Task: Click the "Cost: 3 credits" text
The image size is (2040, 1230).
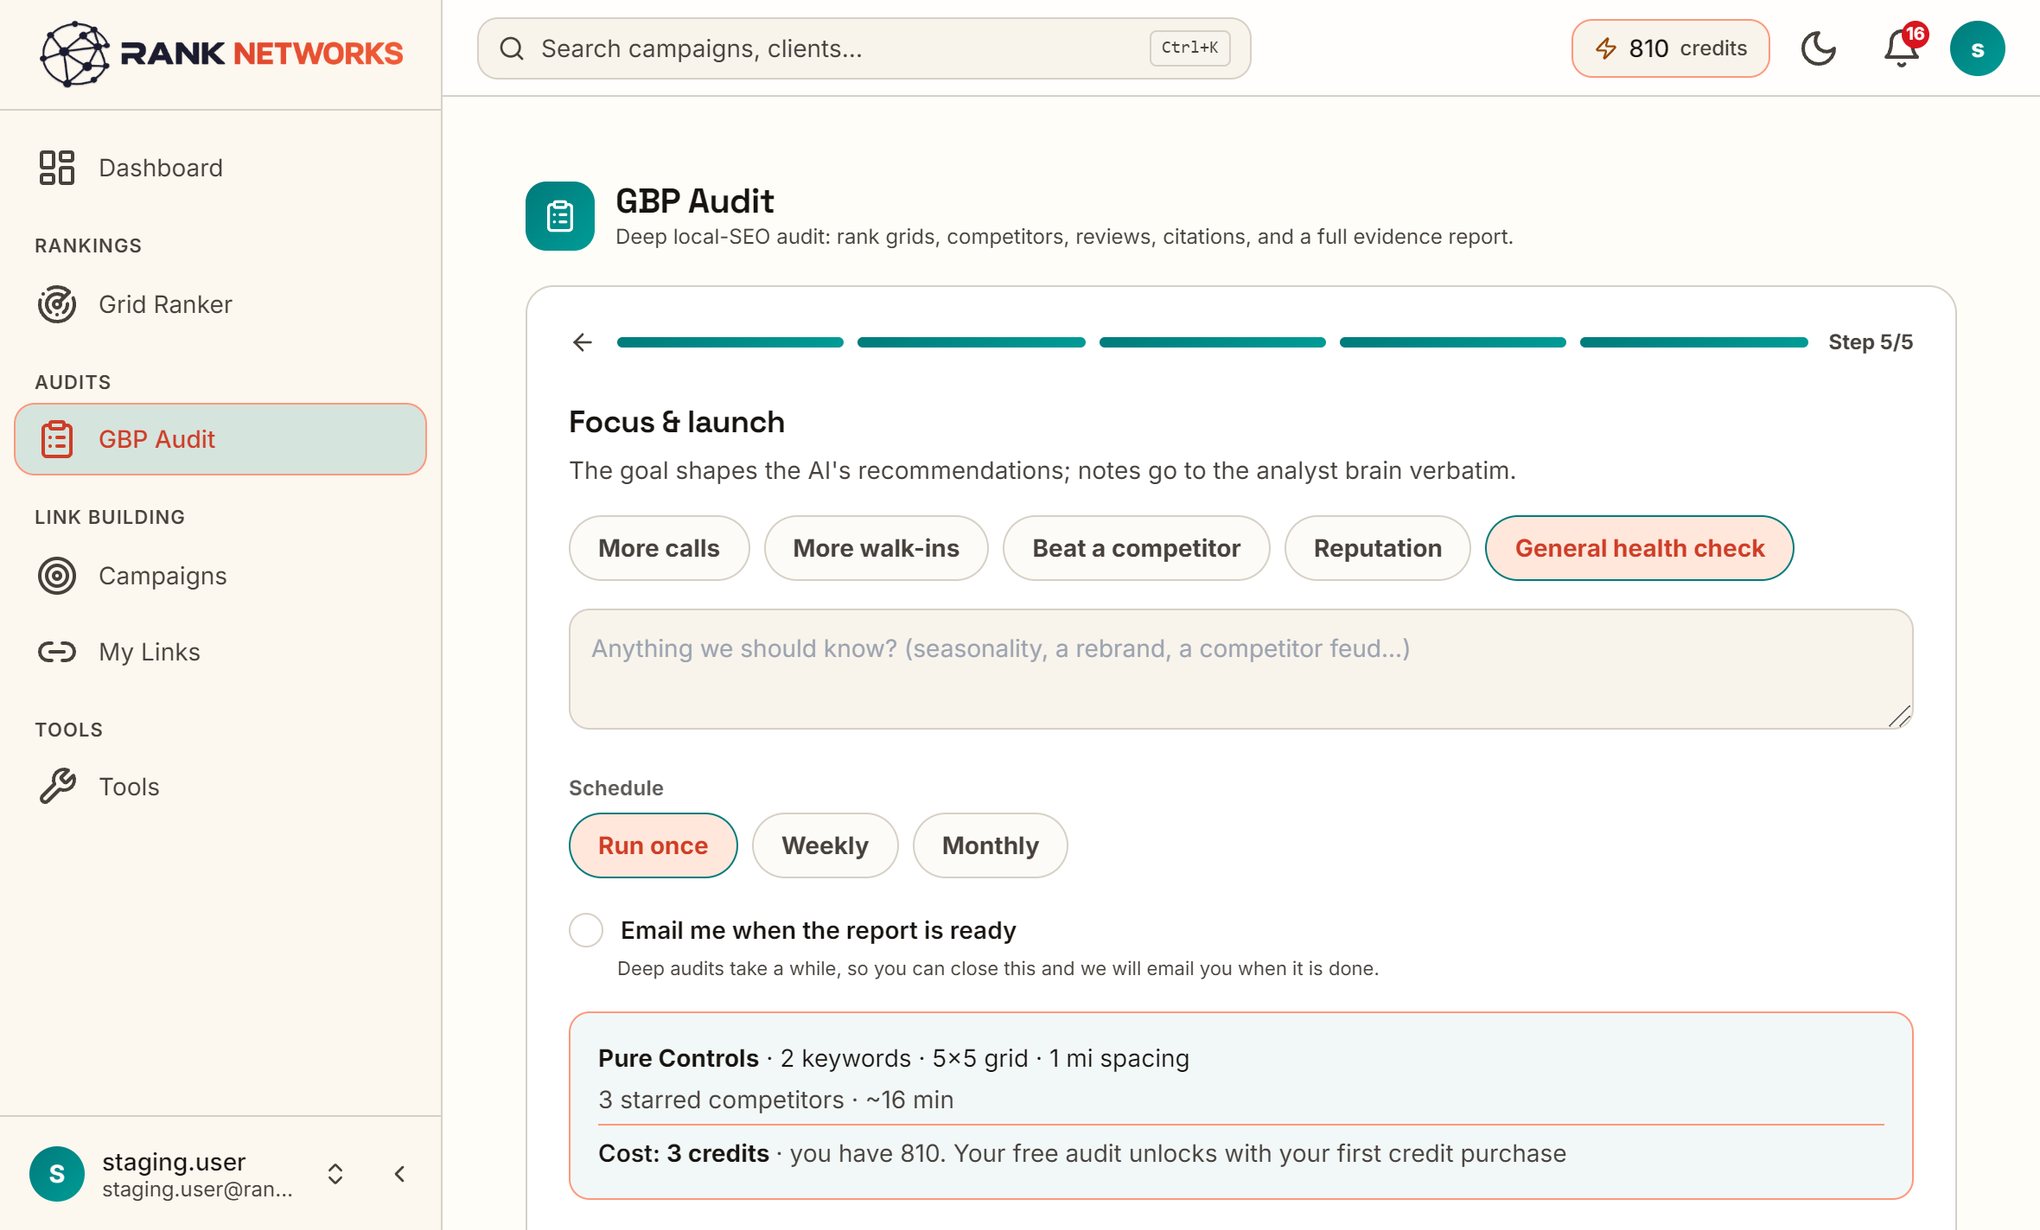Action: click(x=684, y=1154)
